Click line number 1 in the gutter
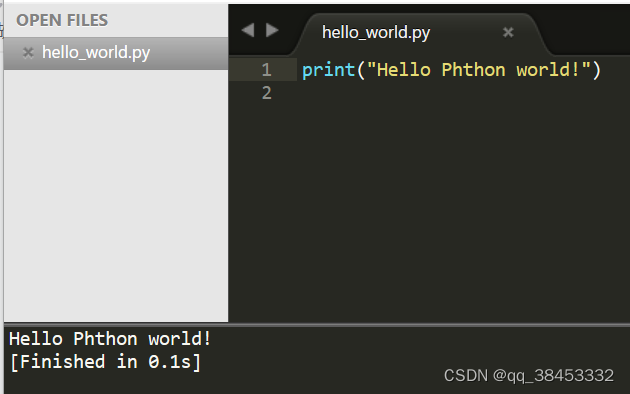Image resolution: width=630 pixels, height=394 pixels. 266,70
